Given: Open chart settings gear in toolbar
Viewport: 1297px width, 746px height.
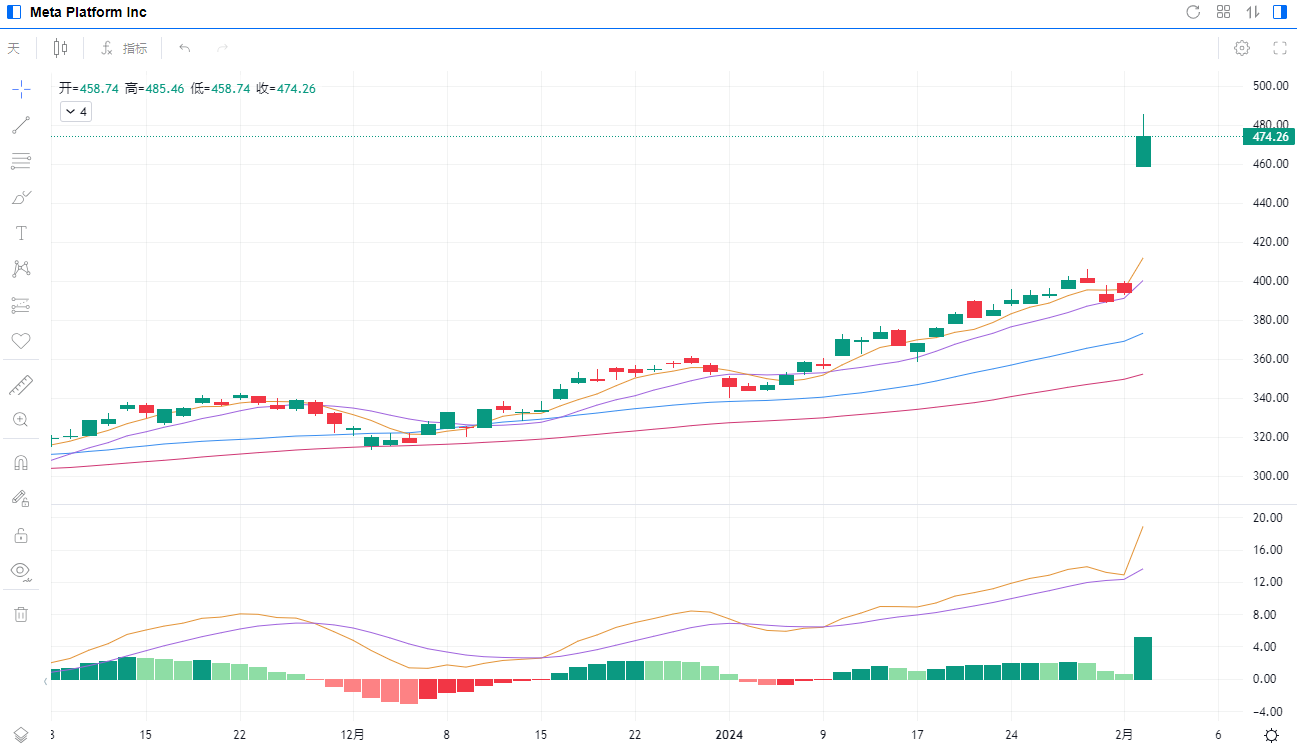Looking at the screenshot, I should tap(1242, 48).
